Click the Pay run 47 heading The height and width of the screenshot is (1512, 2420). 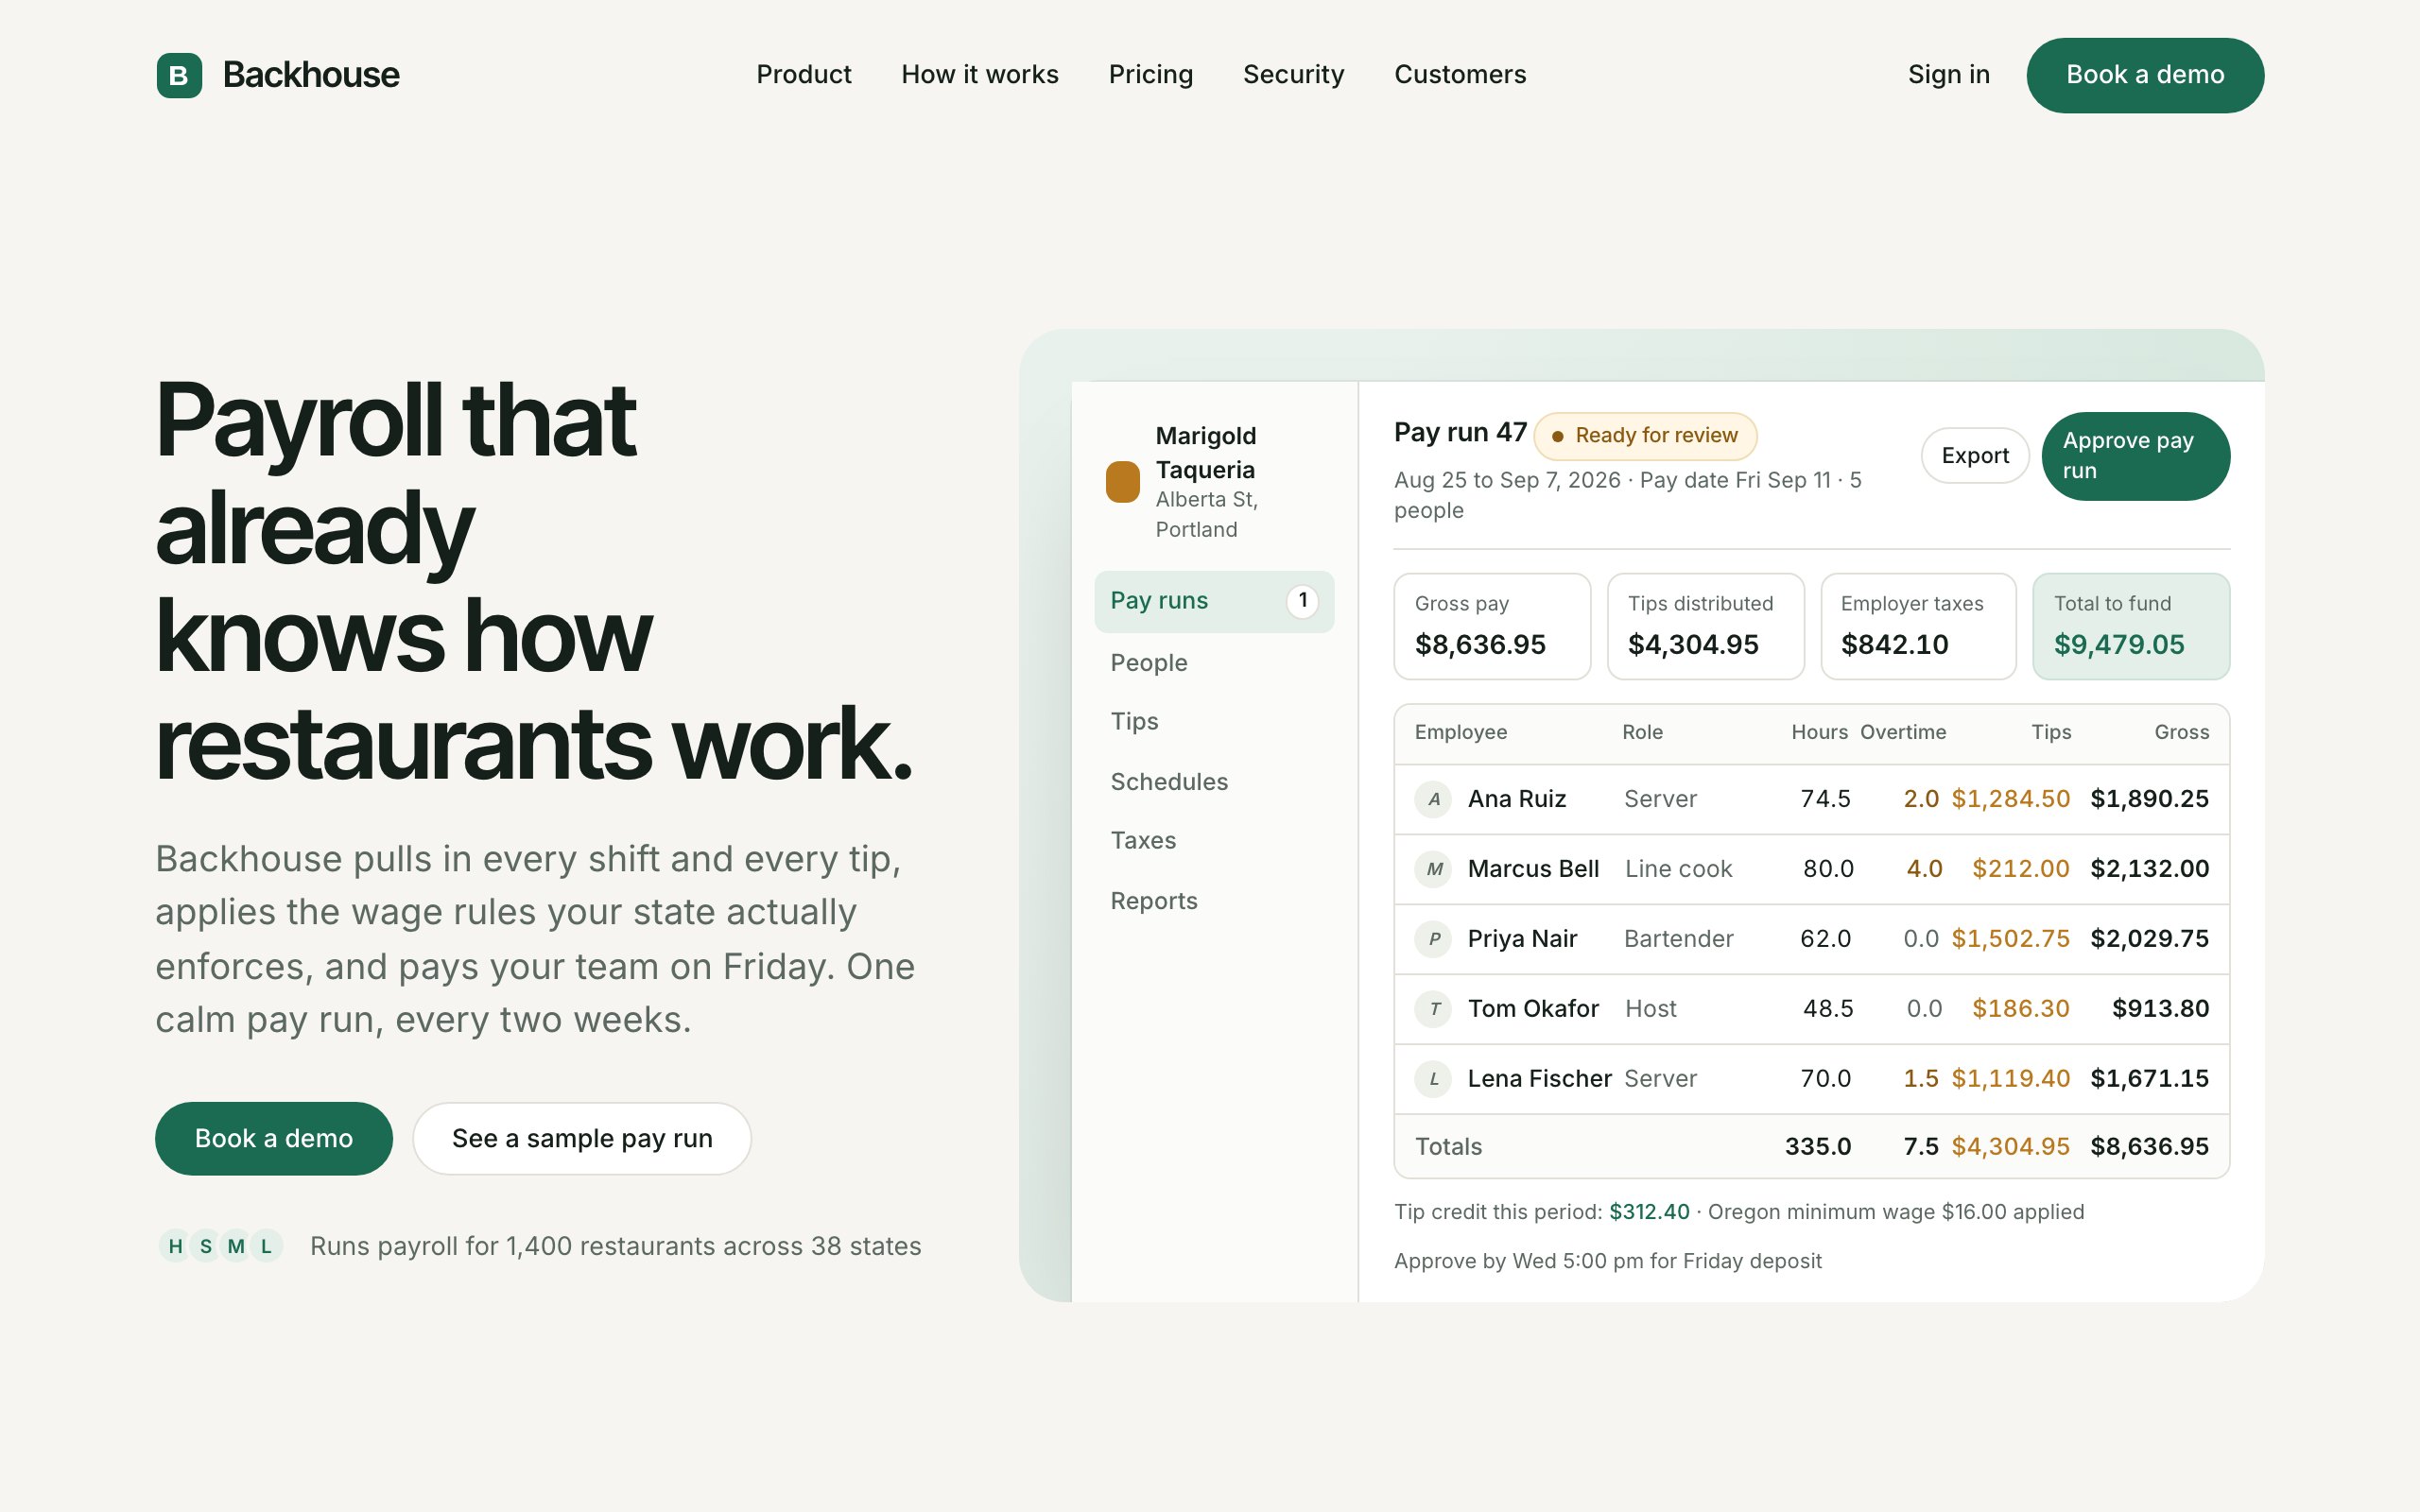1460,433
